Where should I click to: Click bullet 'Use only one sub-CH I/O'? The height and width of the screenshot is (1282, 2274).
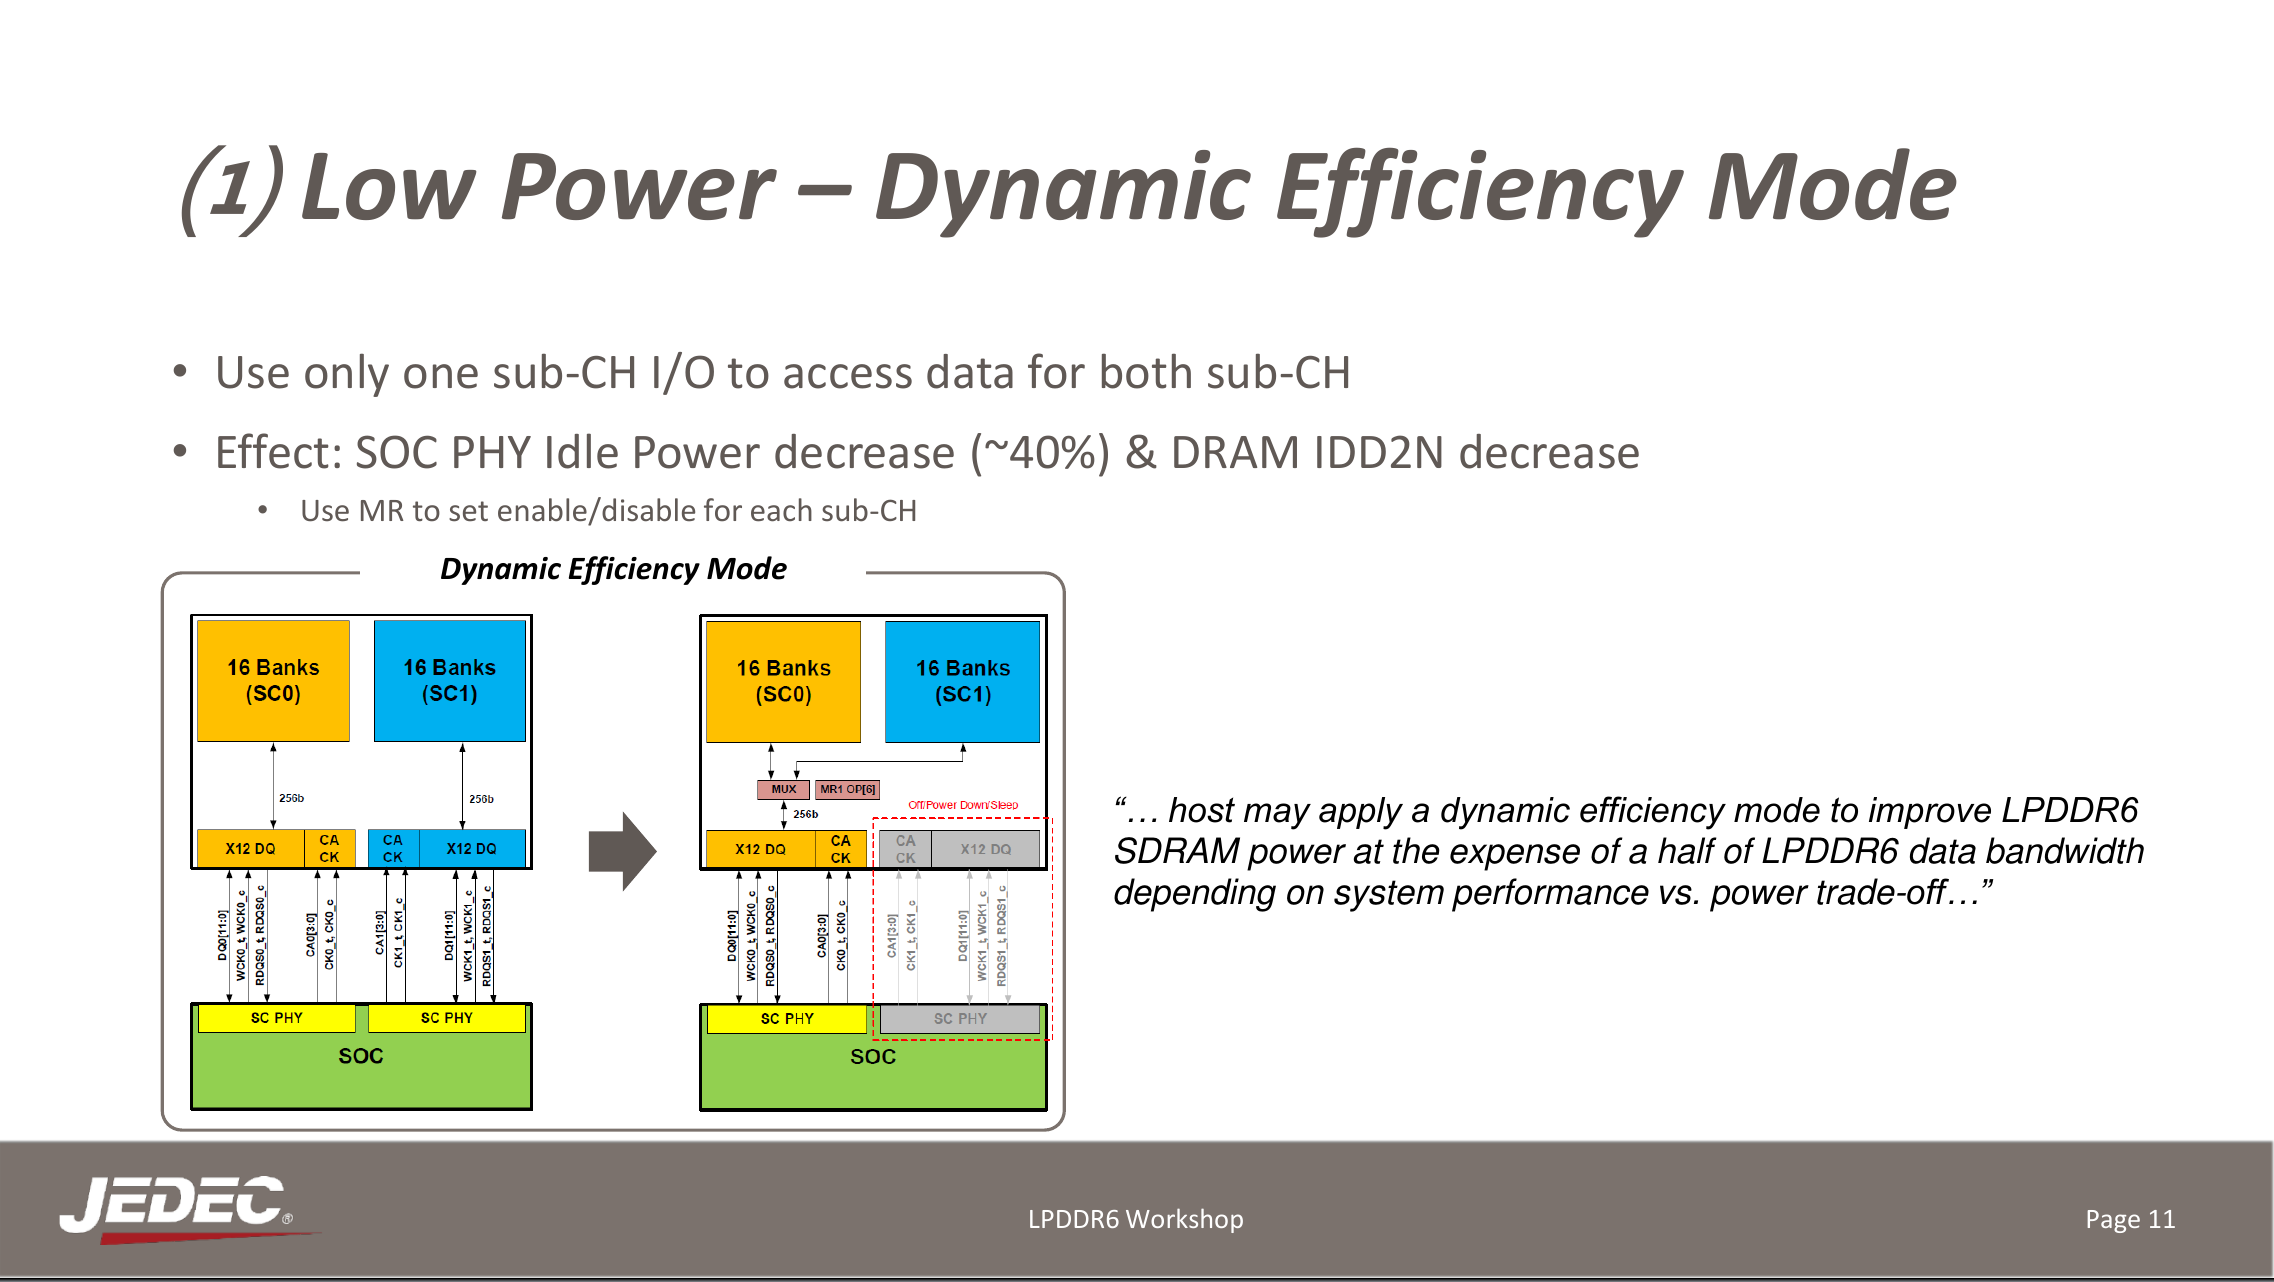tap(782, 373)
